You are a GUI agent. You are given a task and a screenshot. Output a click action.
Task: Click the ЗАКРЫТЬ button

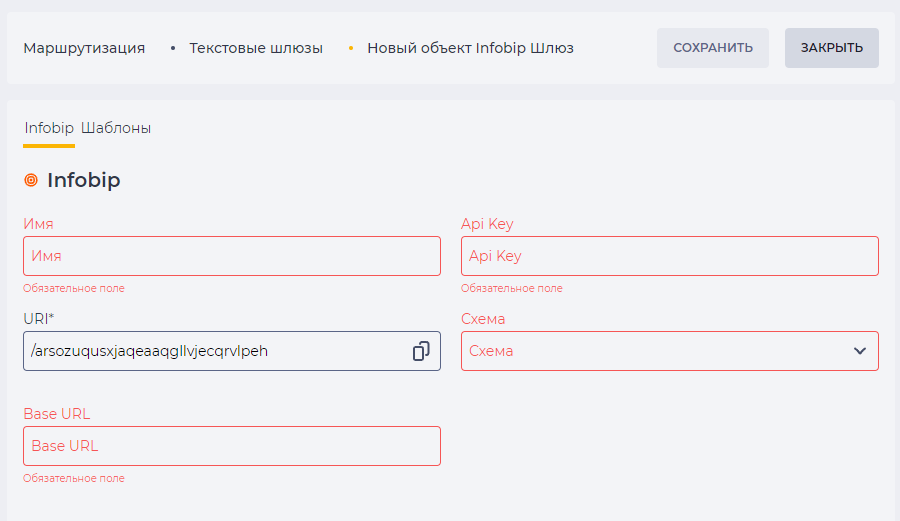click(x=832, y=48)
